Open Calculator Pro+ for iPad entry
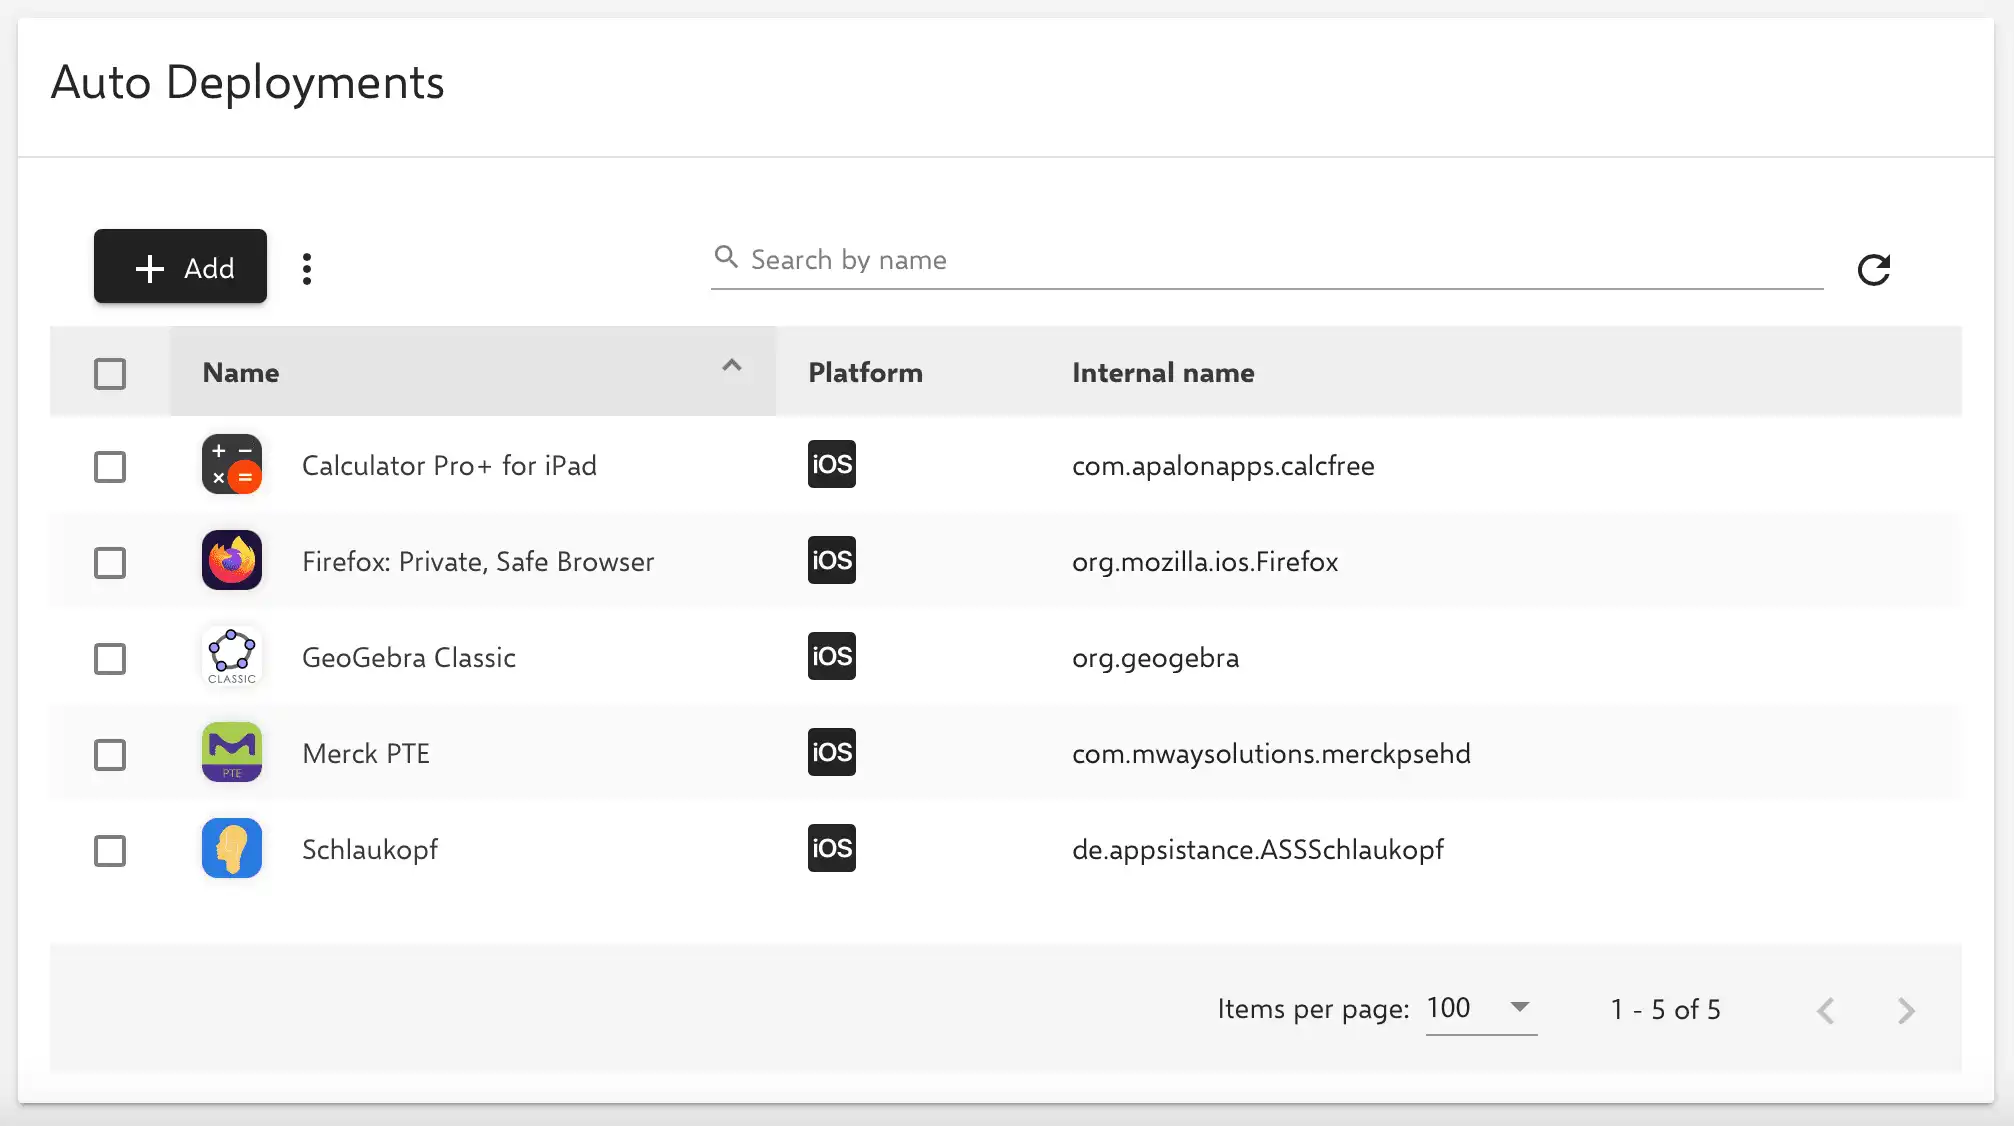Screen dimensions: 2014x1126 click(x=449, y=465)
